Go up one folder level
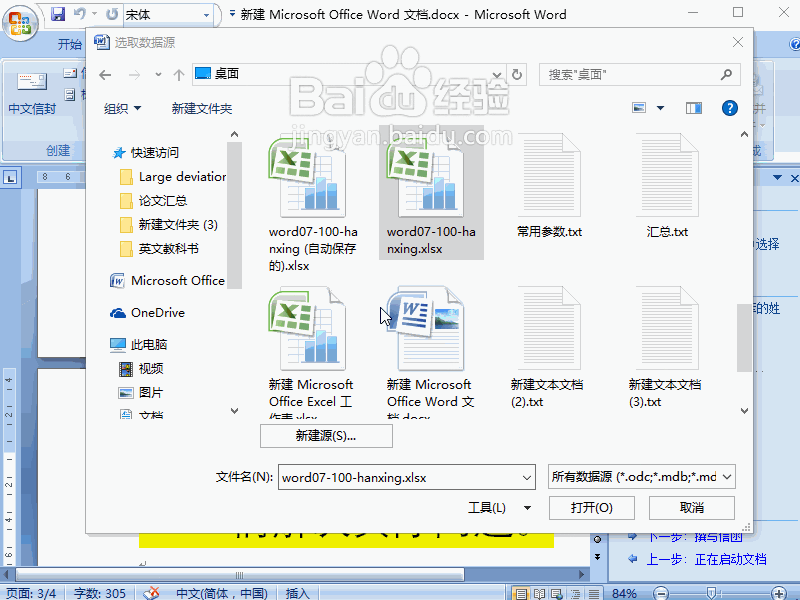The height and width of the screenshot is (600, 800). tap(179, 75)
